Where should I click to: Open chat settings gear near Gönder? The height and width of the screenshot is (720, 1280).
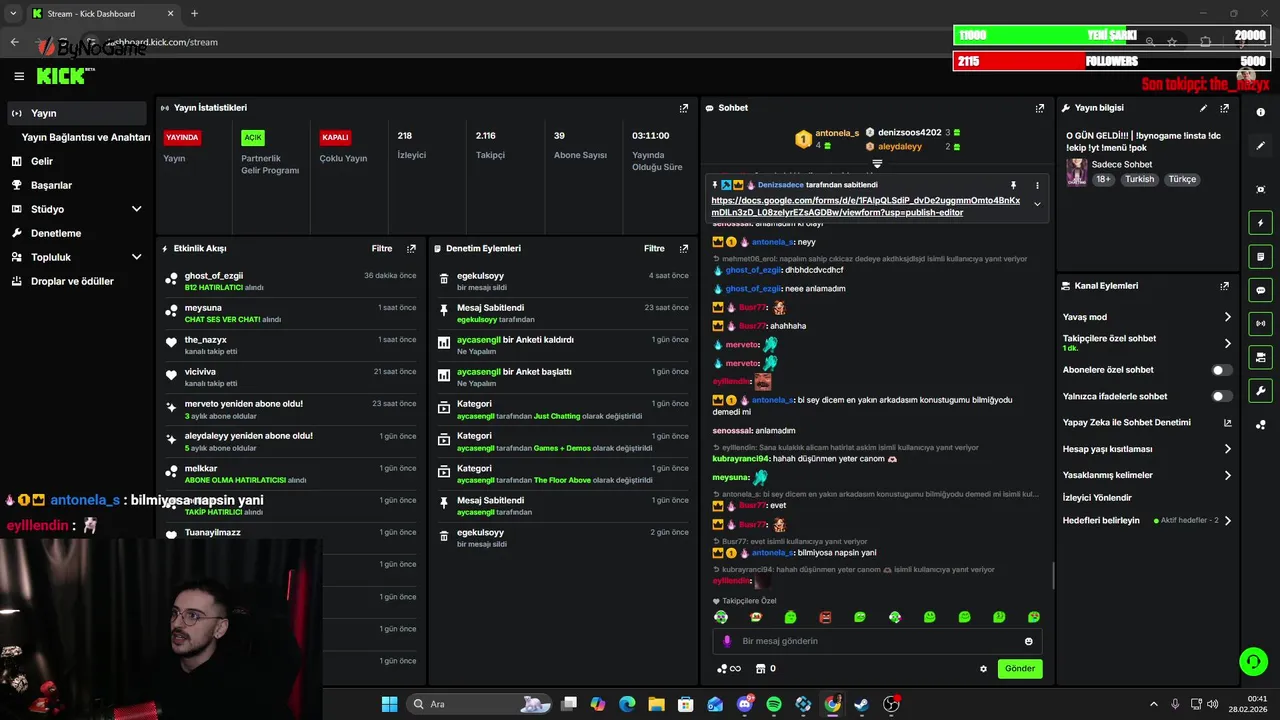983,669
